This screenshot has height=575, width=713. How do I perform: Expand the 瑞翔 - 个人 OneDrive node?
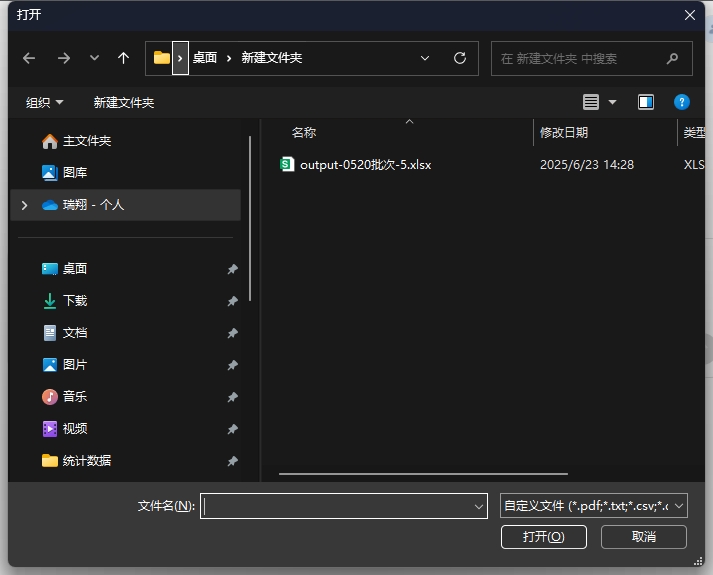click(x=25, y=205)
